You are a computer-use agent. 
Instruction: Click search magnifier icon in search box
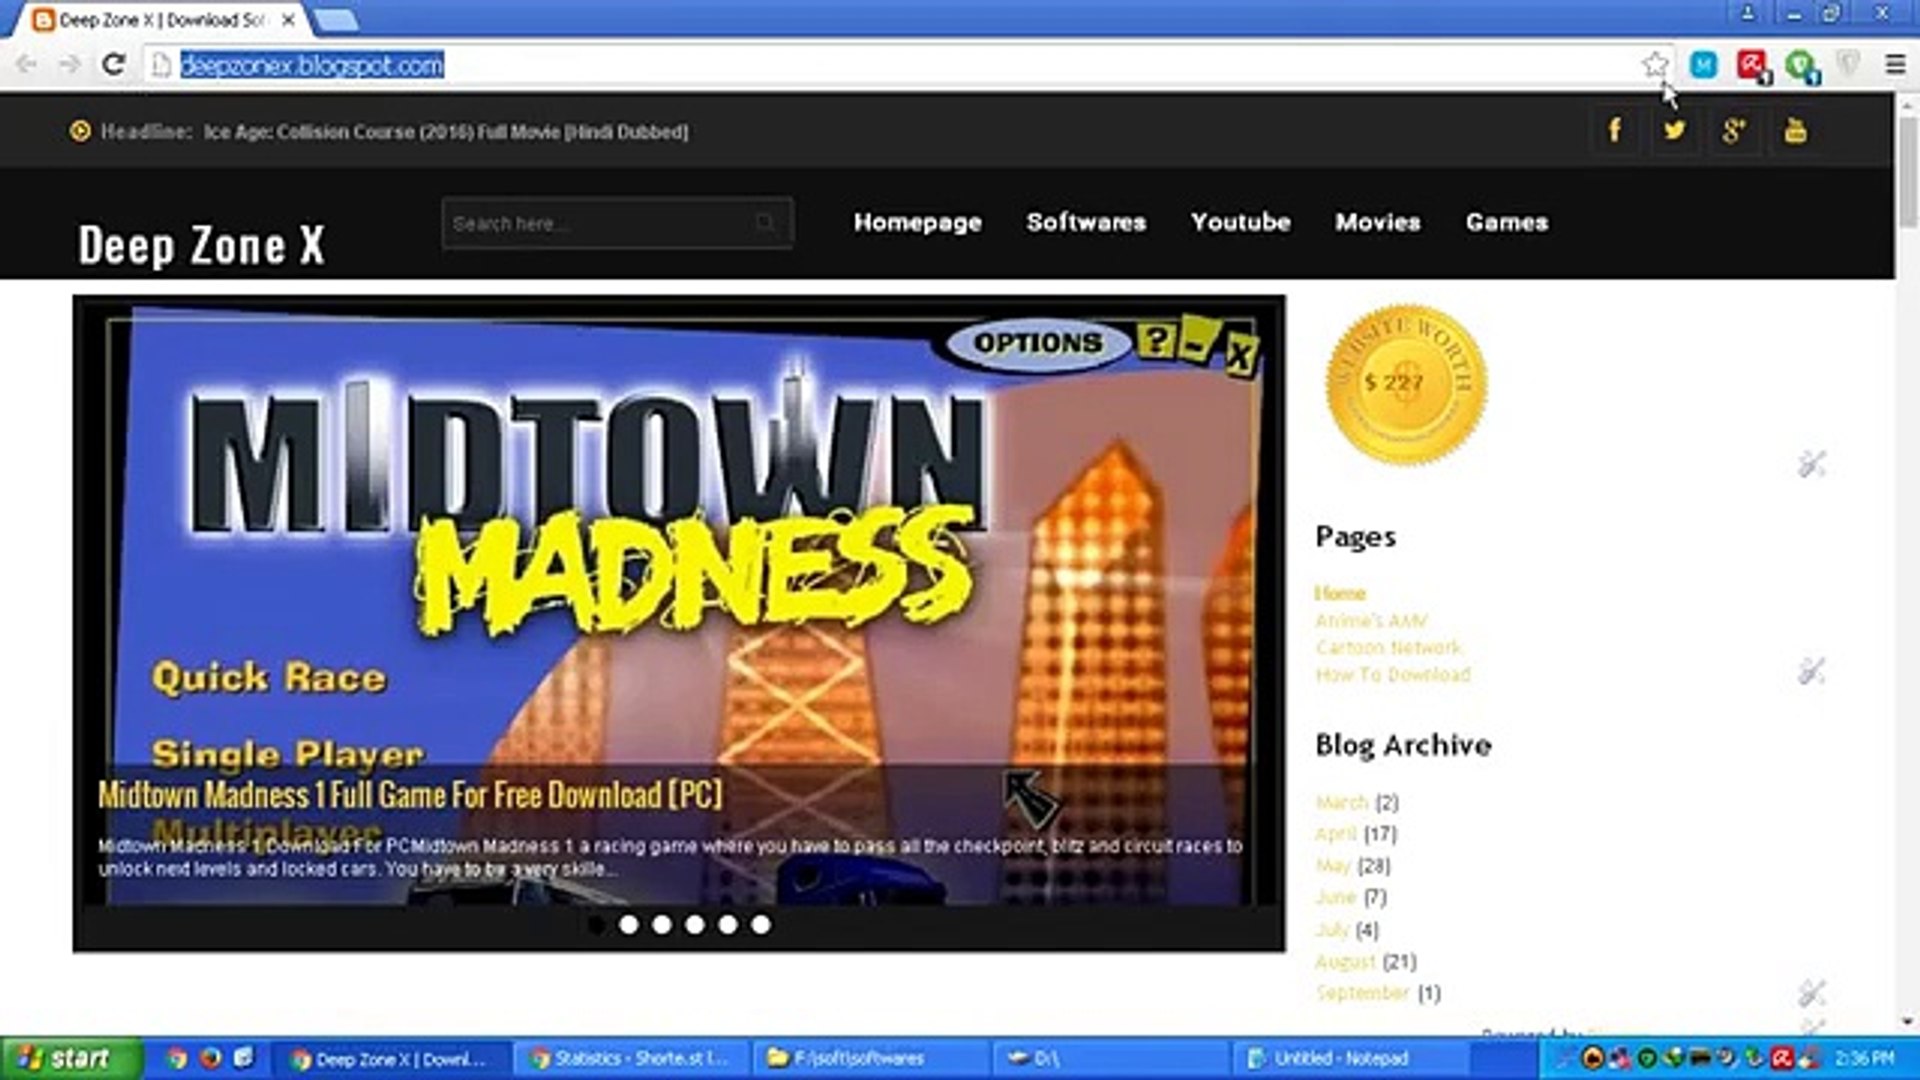click(765, 223)
